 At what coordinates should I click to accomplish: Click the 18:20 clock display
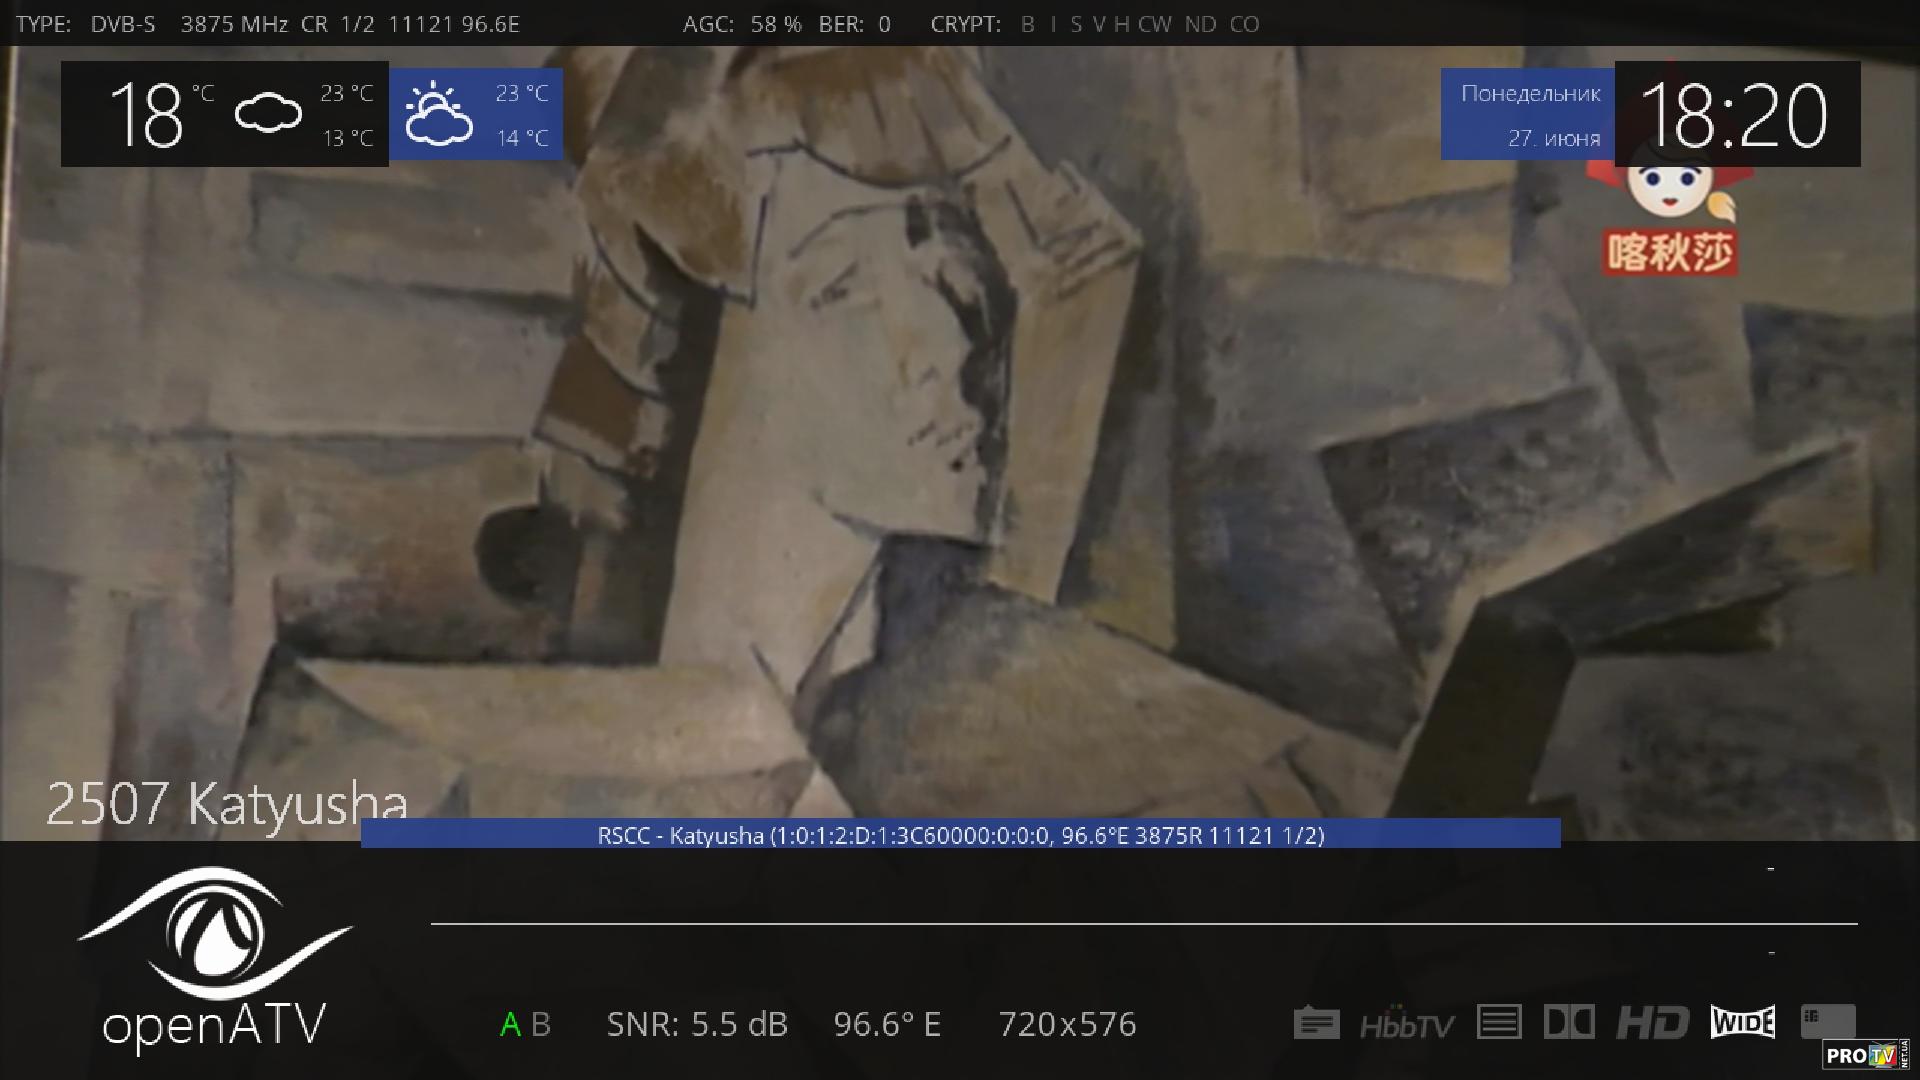(1736, 115)
